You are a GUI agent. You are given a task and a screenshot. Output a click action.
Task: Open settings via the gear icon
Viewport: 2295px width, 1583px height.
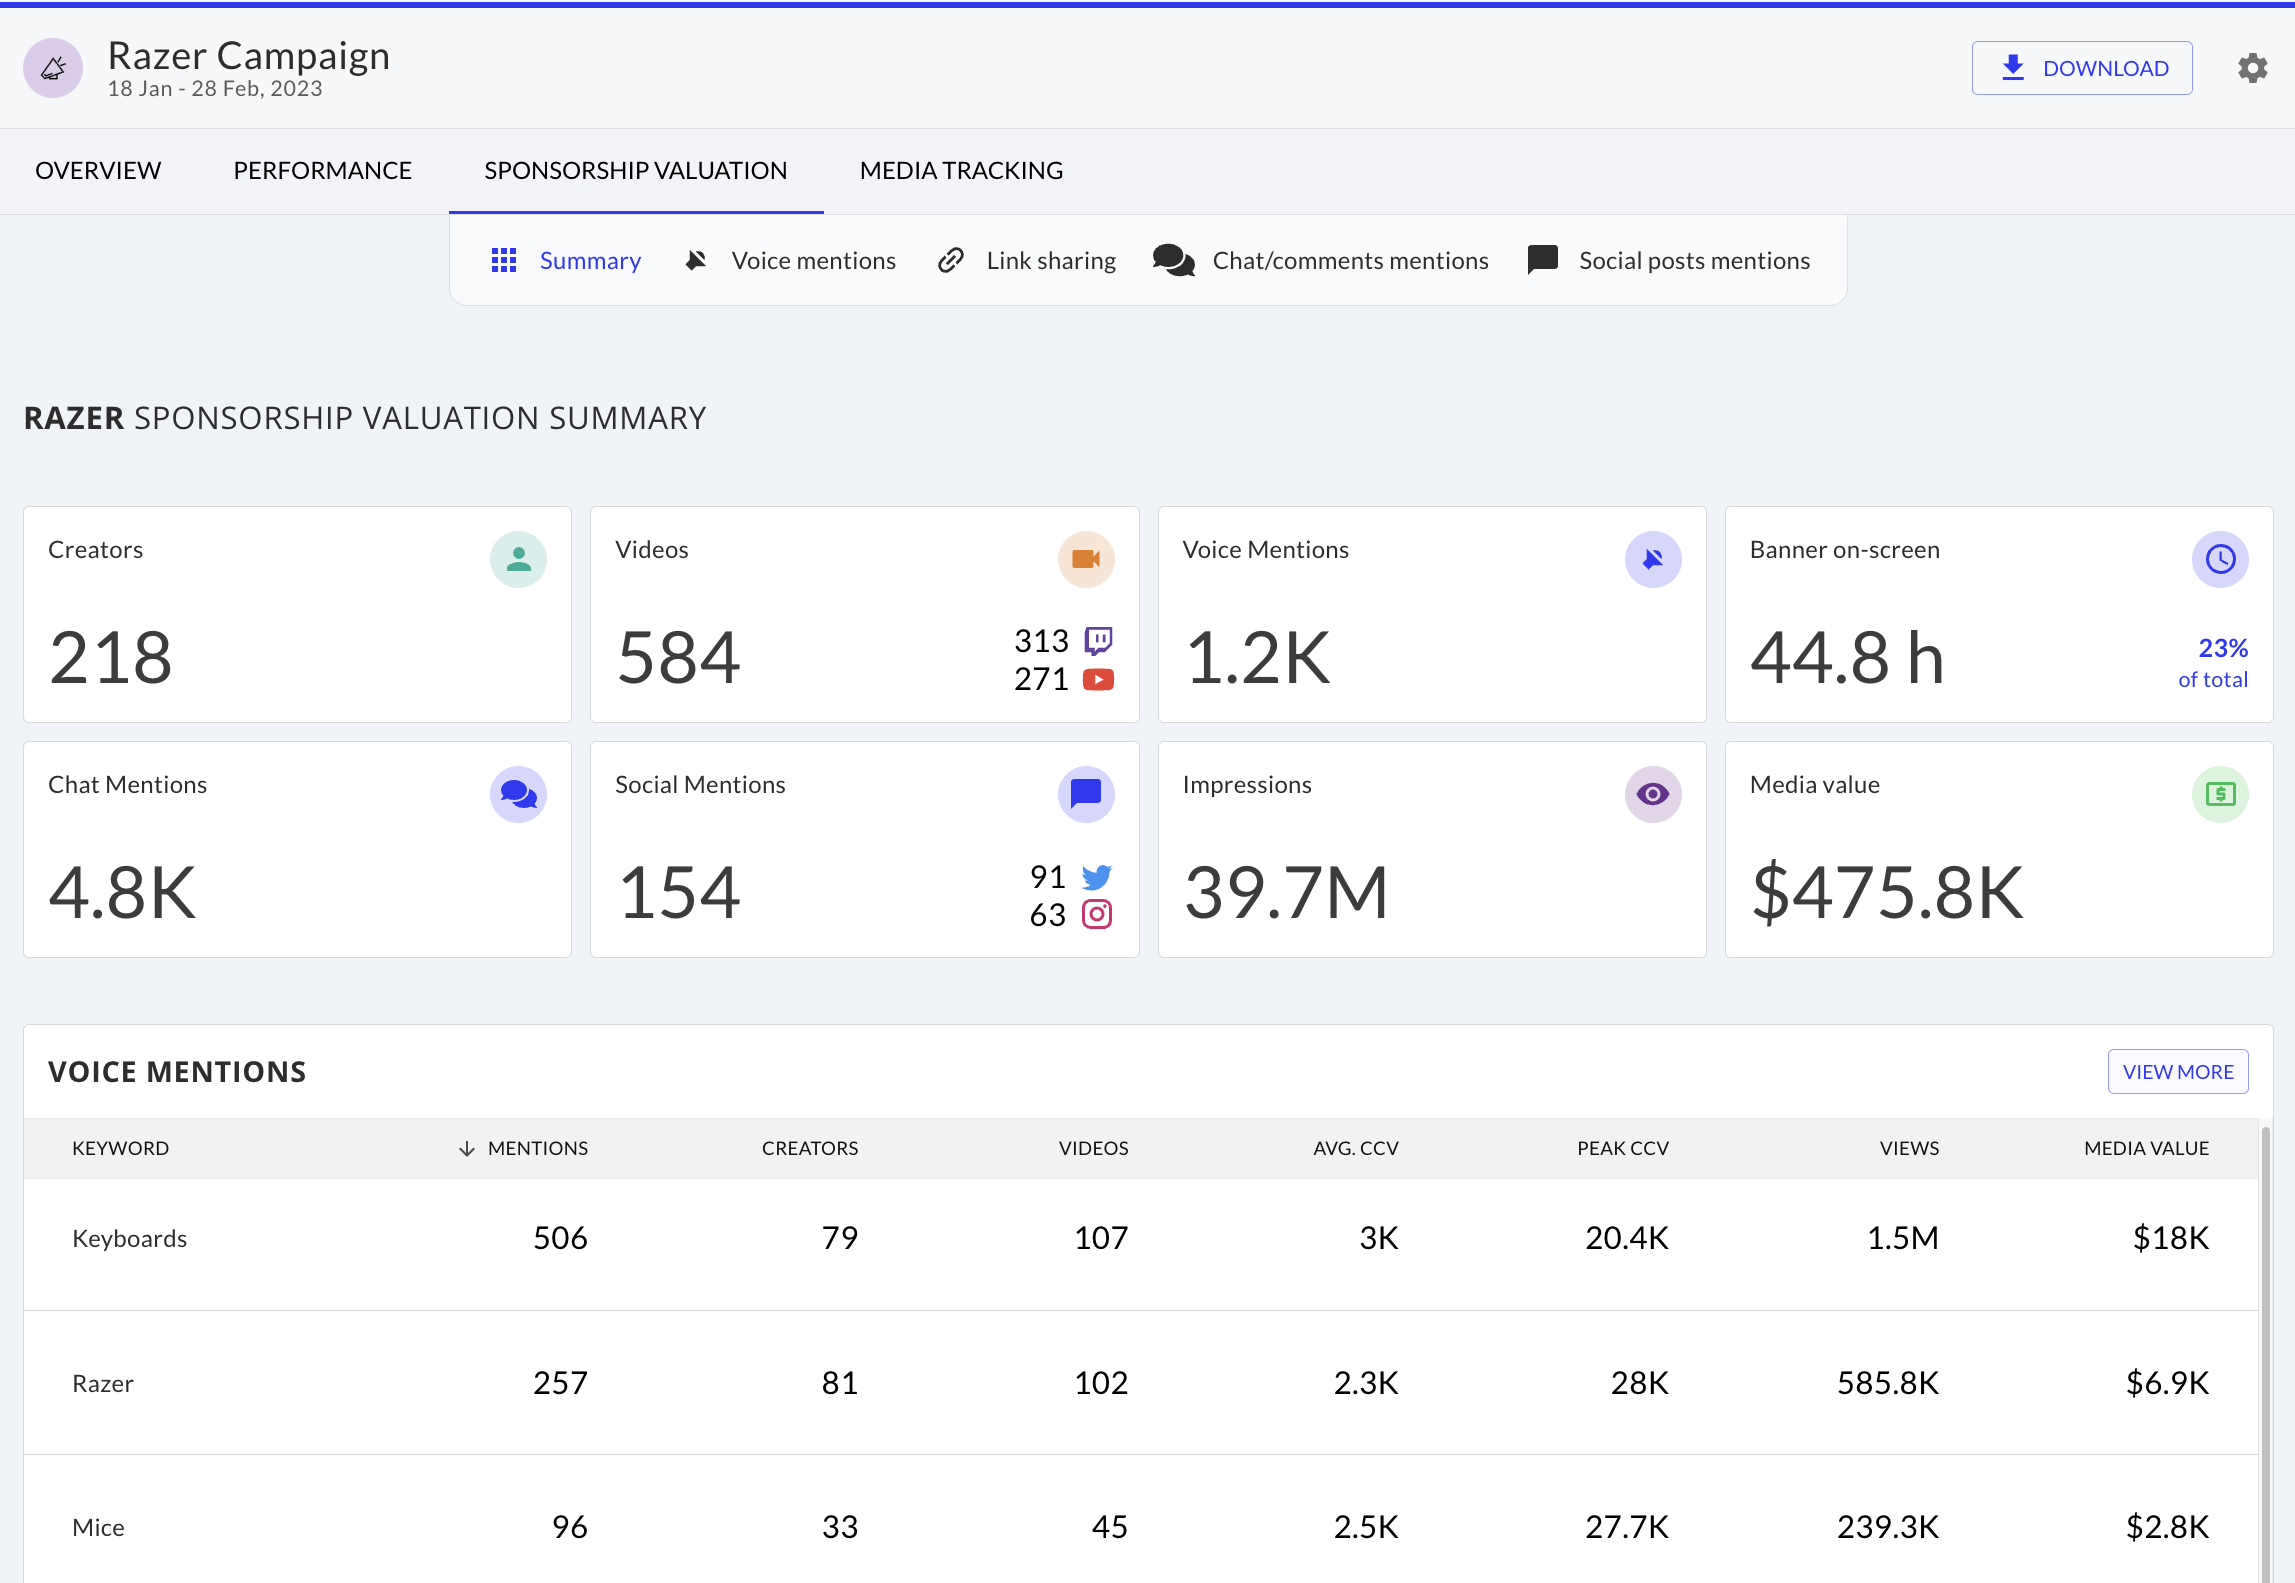[2252, 68]
